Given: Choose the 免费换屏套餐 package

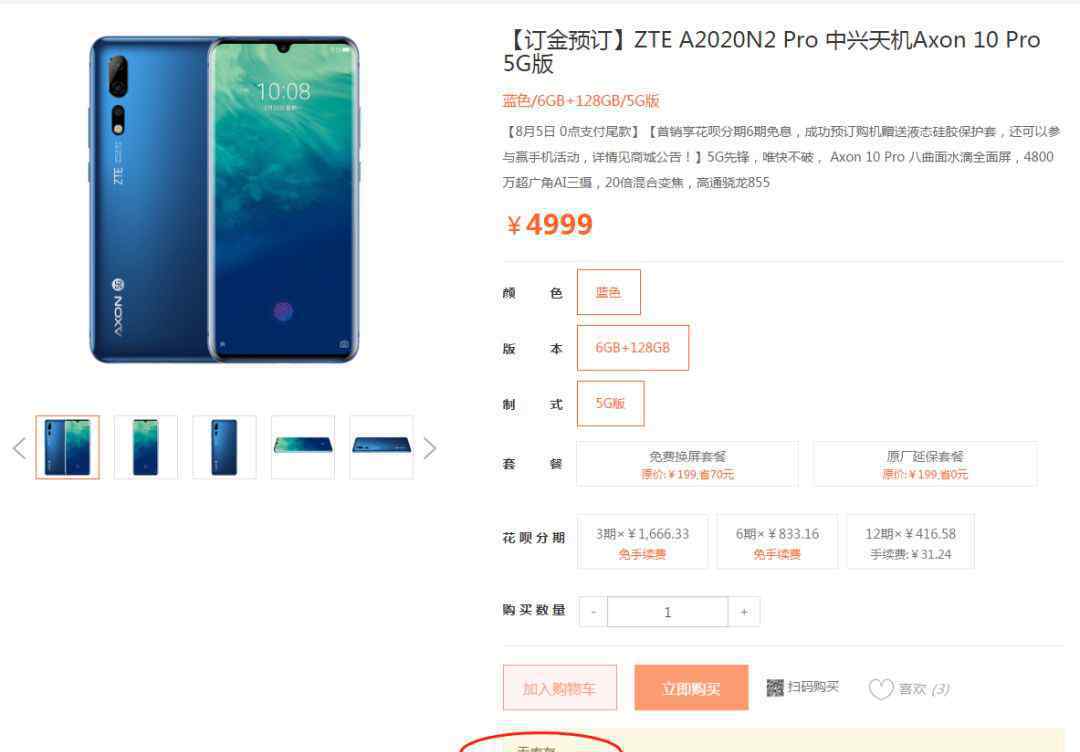Looking at the screenshot, I should pos(687,464).
